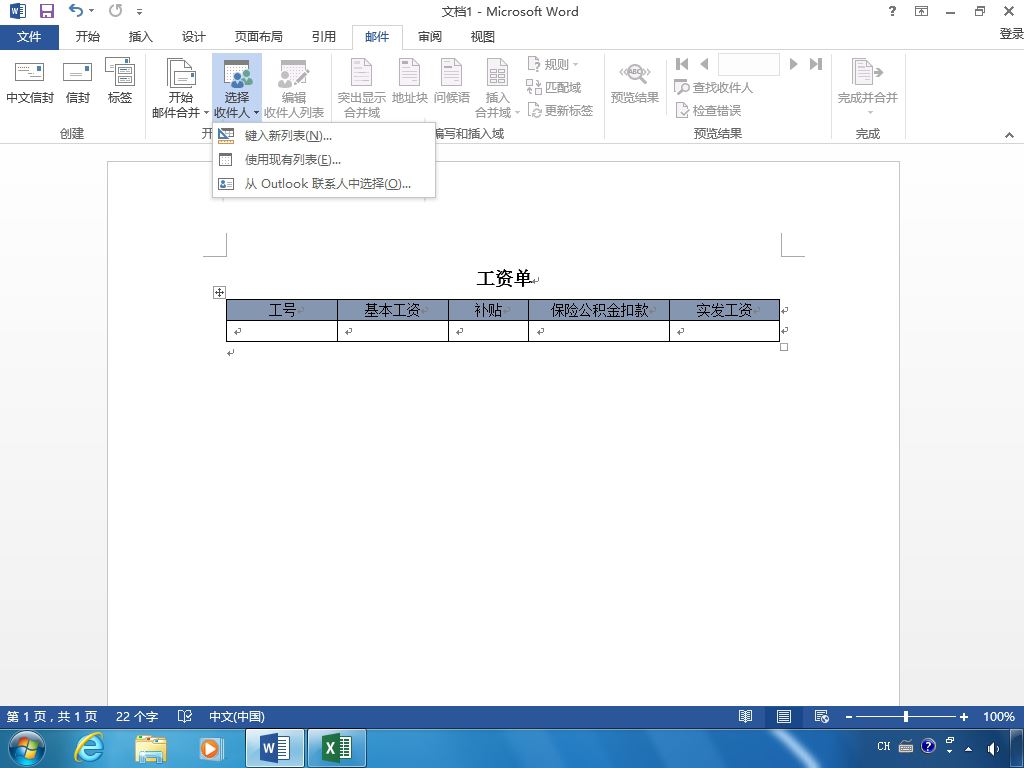Click the zoom in plus button

[964, 717]
